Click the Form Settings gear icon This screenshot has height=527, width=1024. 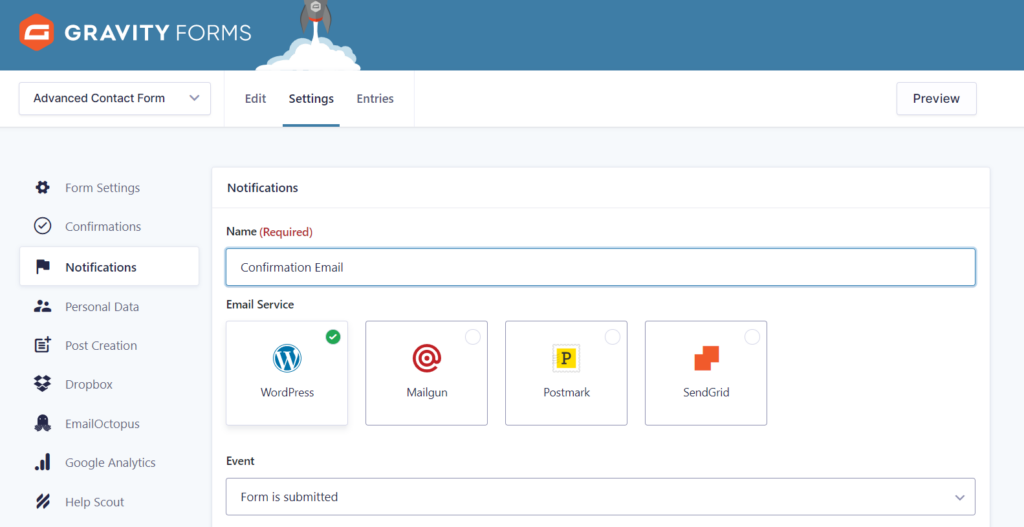click(x=42, y=187)
